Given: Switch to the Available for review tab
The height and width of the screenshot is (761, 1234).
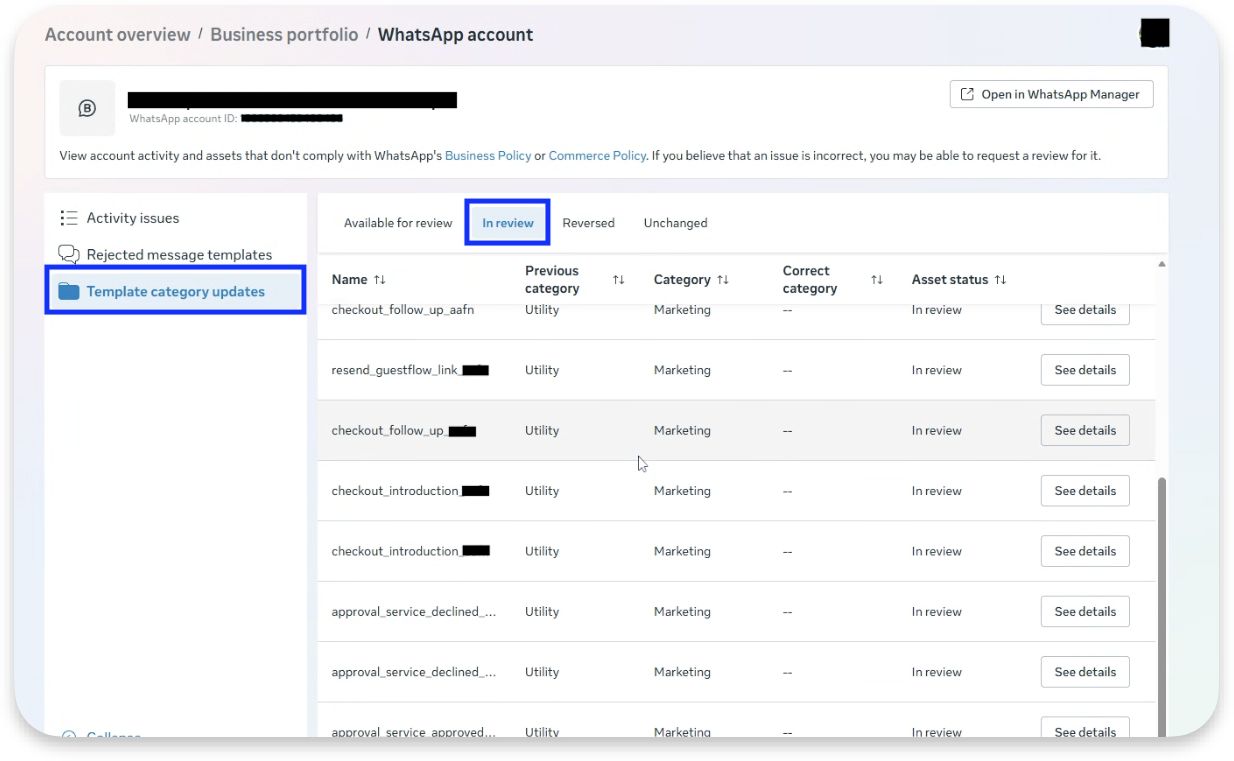Looking at the screenshot, I should pos(398,223).
